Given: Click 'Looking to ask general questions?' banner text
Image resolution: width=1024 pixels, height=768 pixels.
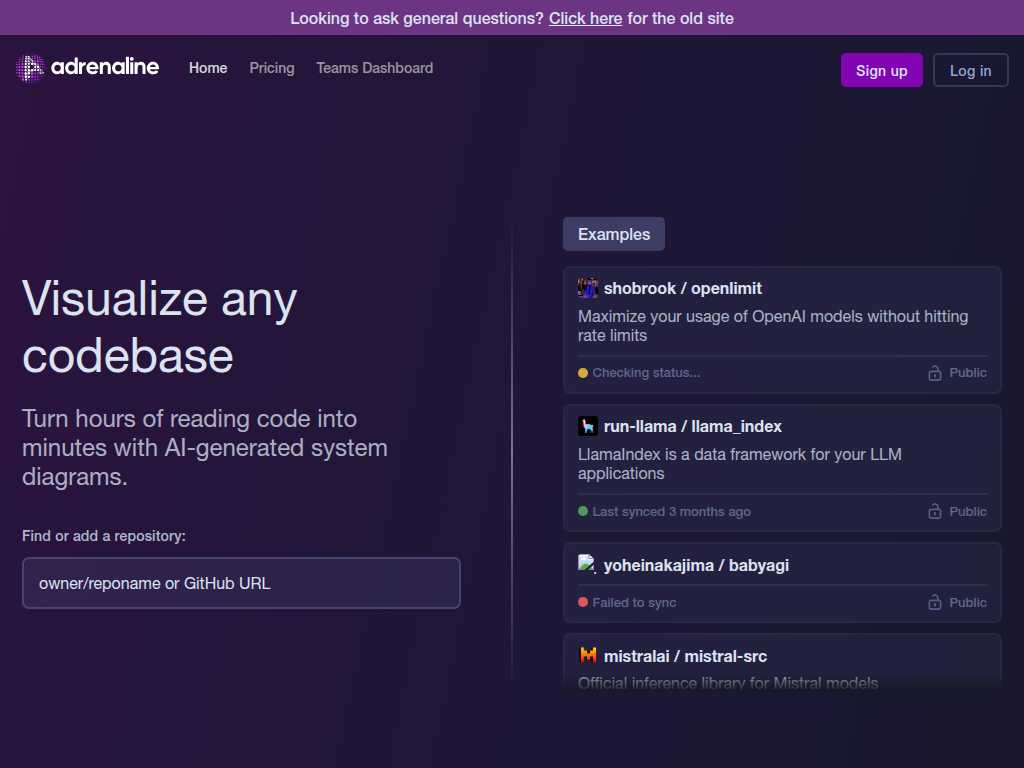Looking at the screenshot, I should point(417,18).
